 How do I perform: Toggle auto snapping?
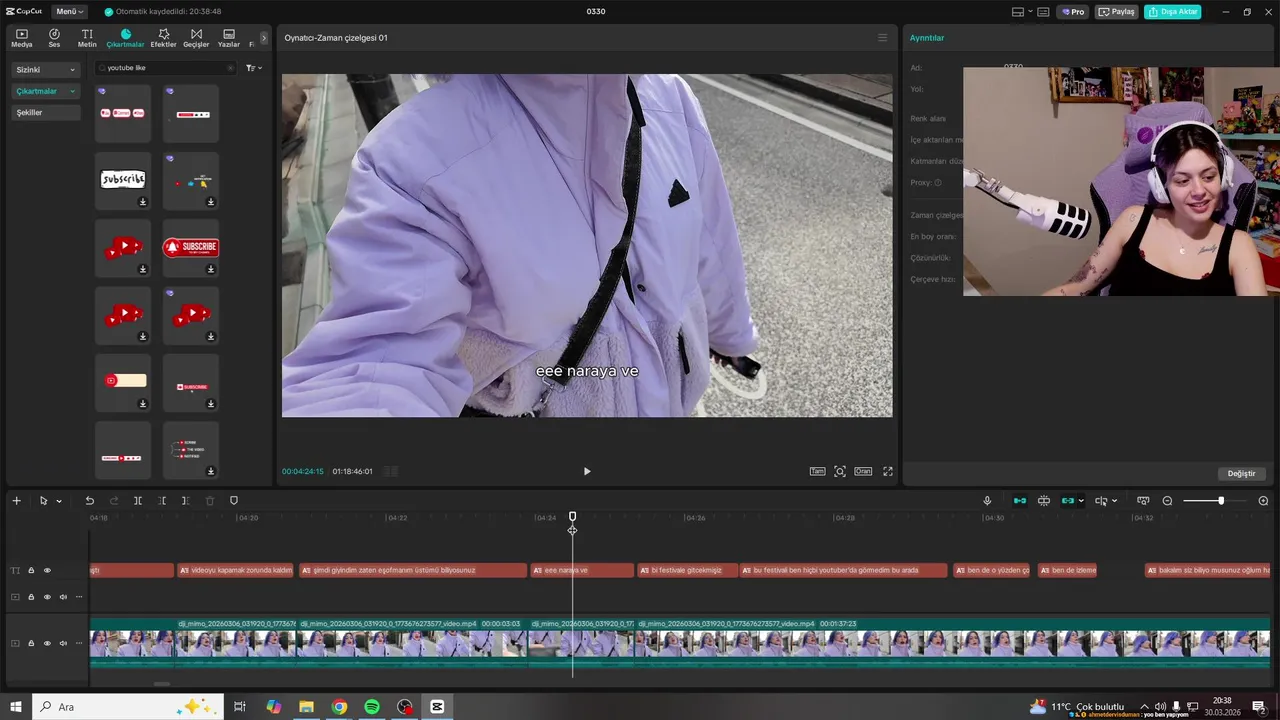pos(1044,501)
